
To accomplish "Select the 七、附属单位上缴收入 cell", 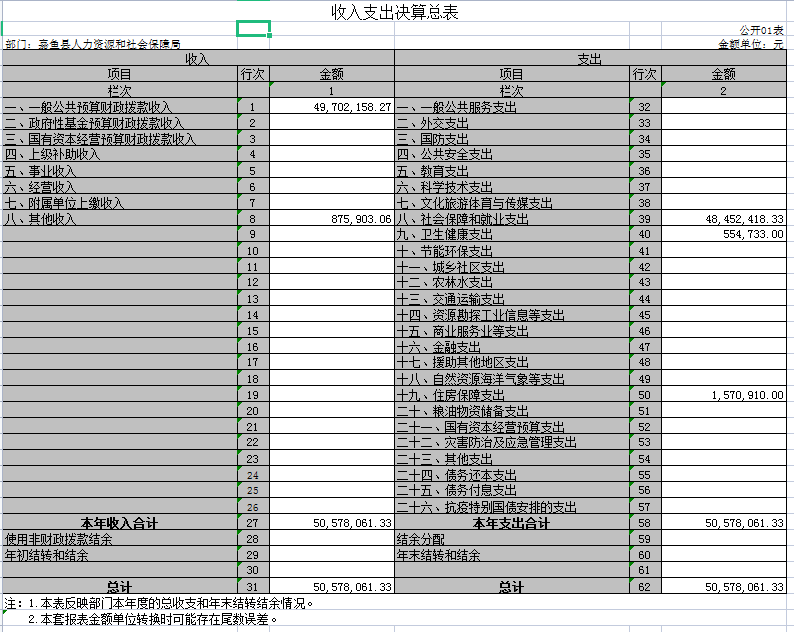I will tap(120, 203).
